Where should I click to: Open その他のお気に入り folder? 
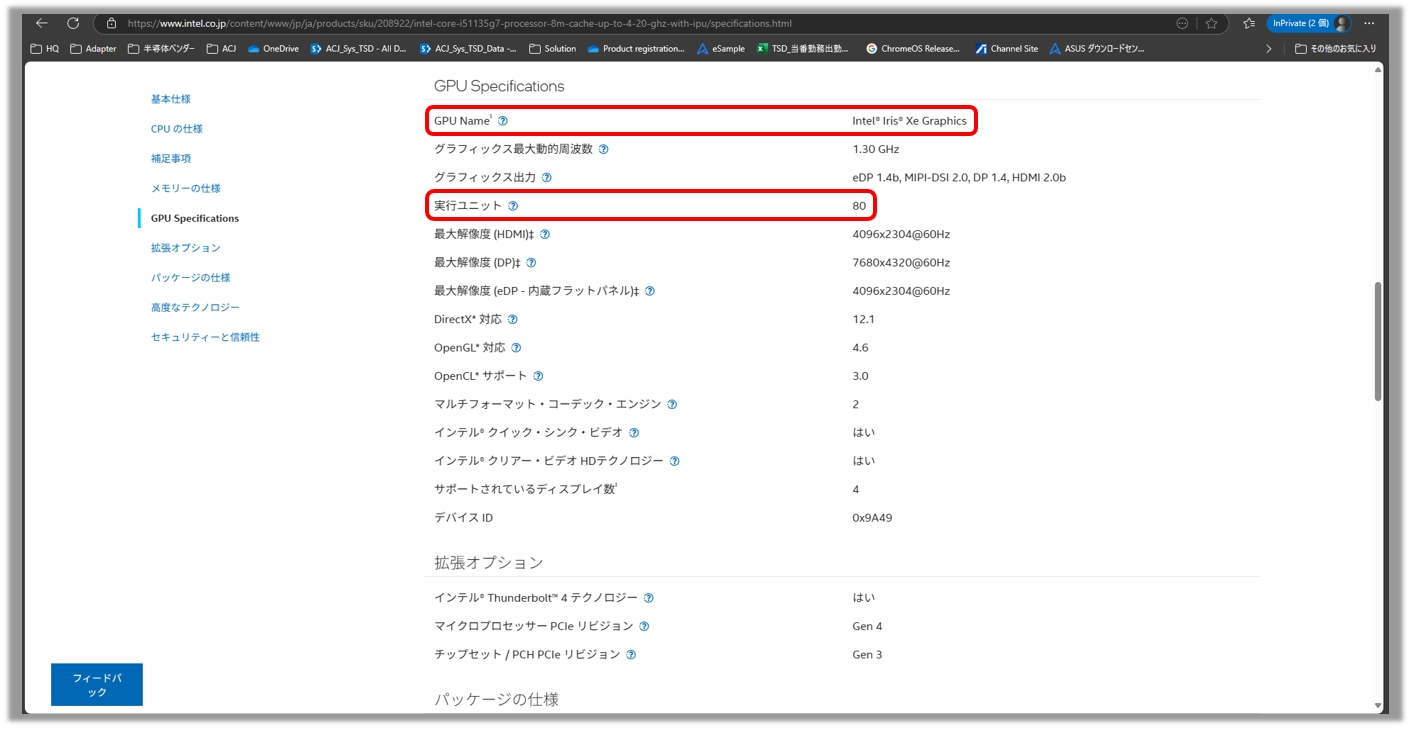tap(1335, 48)
